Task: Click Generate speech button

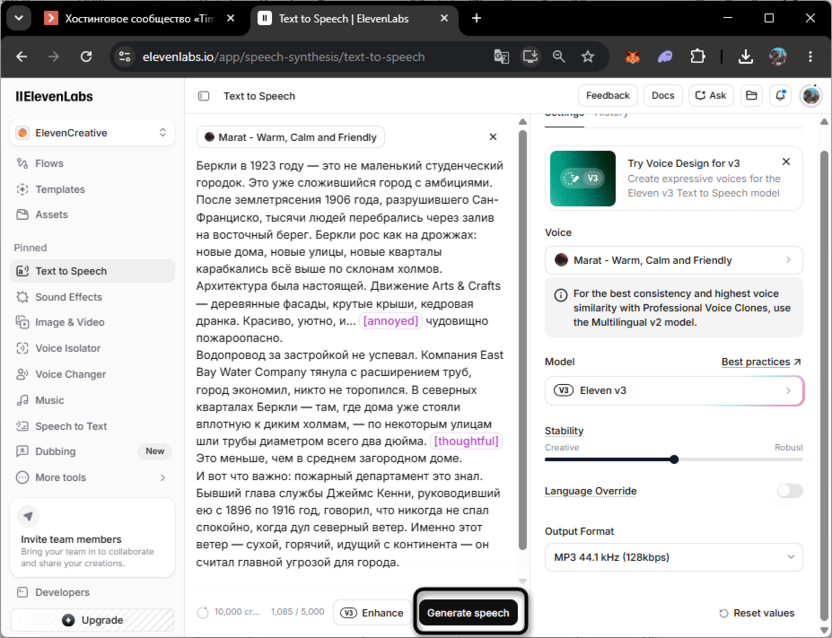Action: tap(468, 613)
